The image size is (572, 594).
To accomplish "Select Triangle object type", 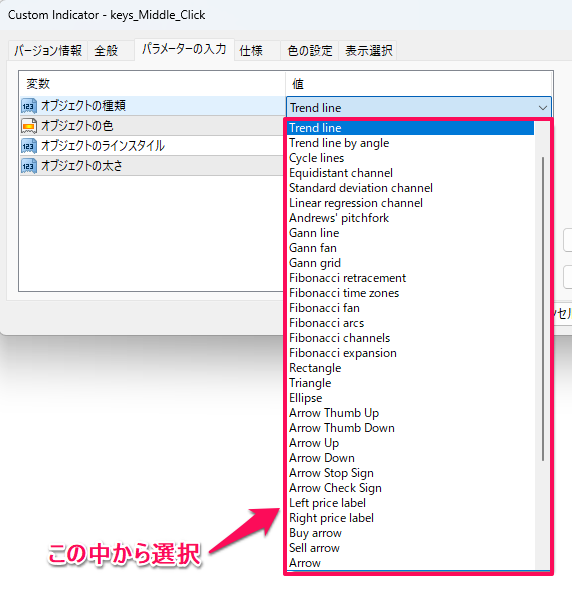I will tap(410, 383).
